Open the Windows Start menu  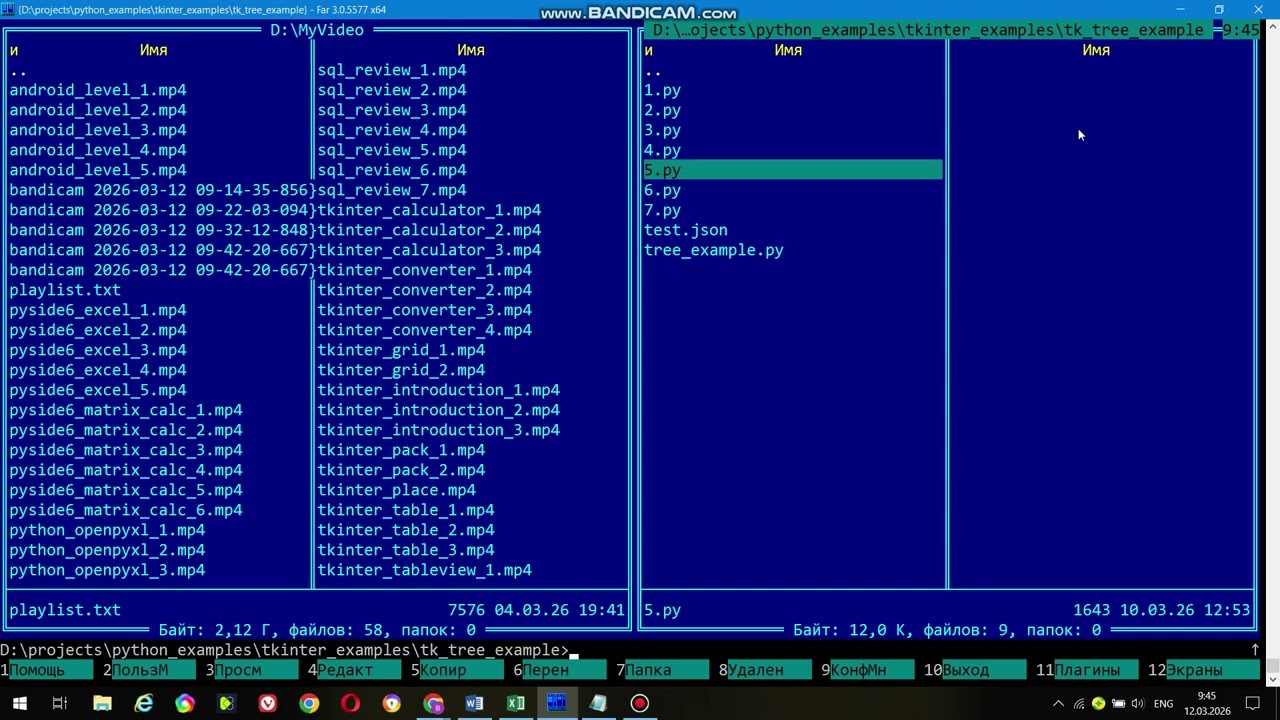click(19, 704)
